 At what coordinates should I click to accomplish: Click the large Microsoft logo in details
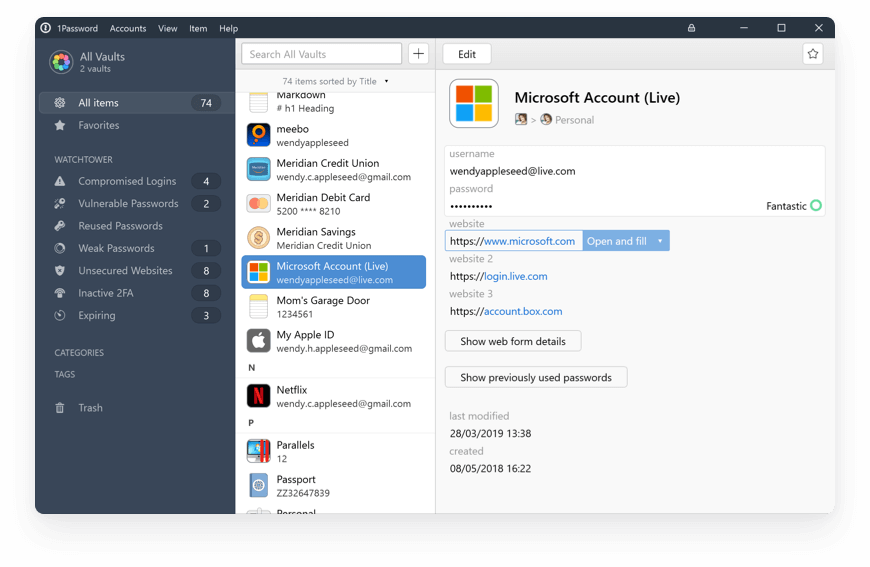[x=474, y=104]
